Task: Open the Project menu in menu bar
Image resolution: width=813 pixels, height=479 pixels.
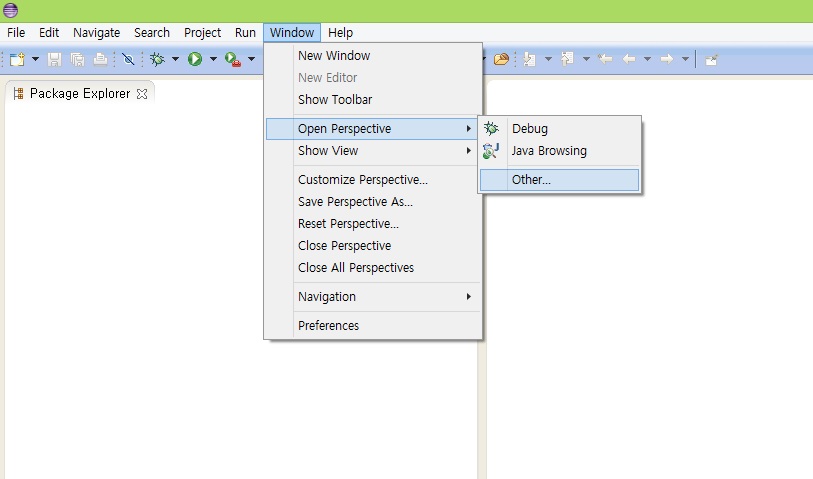Action: pos(202,33)
